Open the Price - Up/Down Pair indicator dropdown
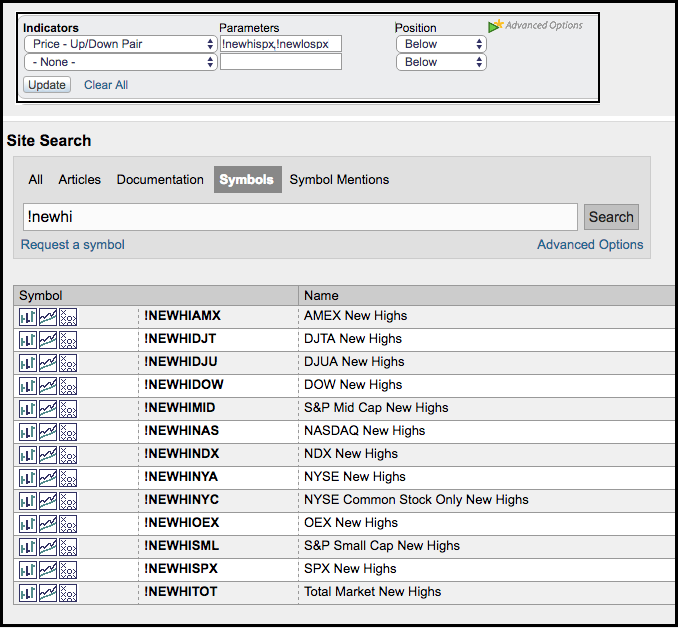Image resolution: width=678 pixels, height=628 pixels. pos(119,44)
